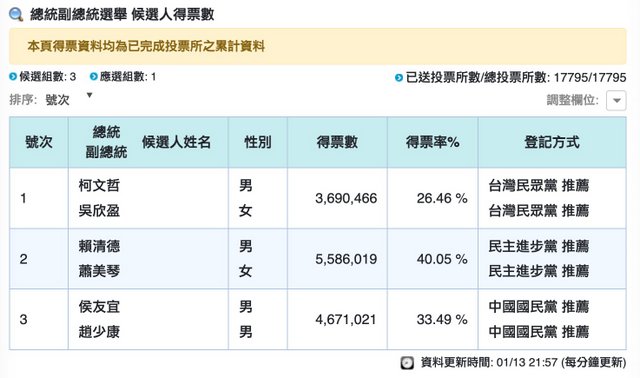This screenshot has height=378, width=640.
Task: Select candidate name 蕭美琴
Action: tap(99, 271)
